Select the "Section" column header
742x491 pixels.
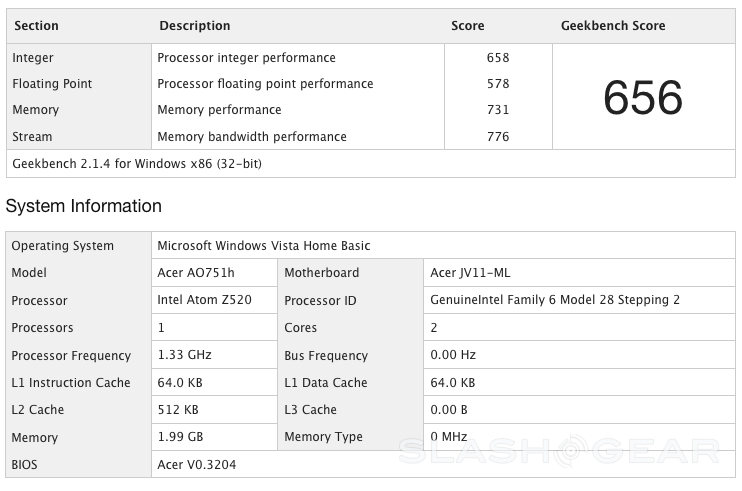(35, 26)
